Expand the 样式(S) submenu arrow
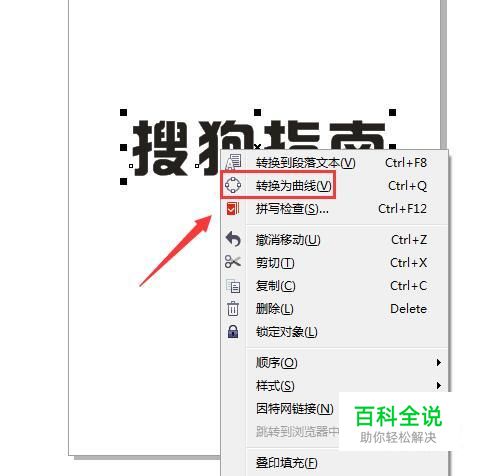485x476 pixels. coord(439,386)
